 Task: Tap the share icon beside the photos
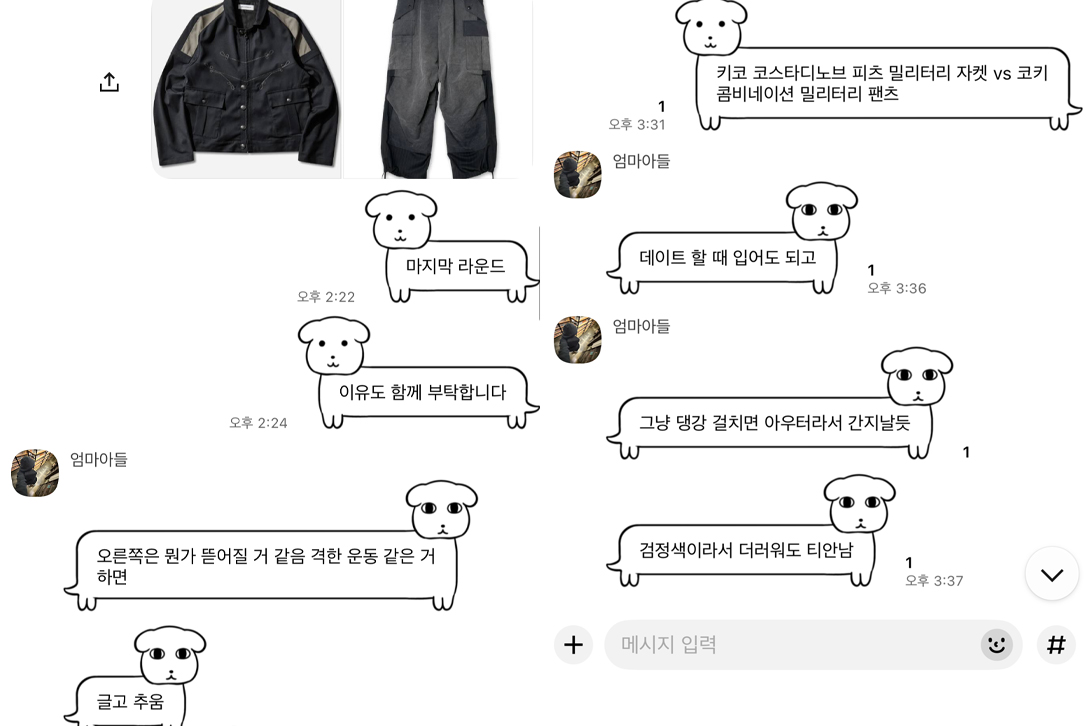[x=109, y=82]
